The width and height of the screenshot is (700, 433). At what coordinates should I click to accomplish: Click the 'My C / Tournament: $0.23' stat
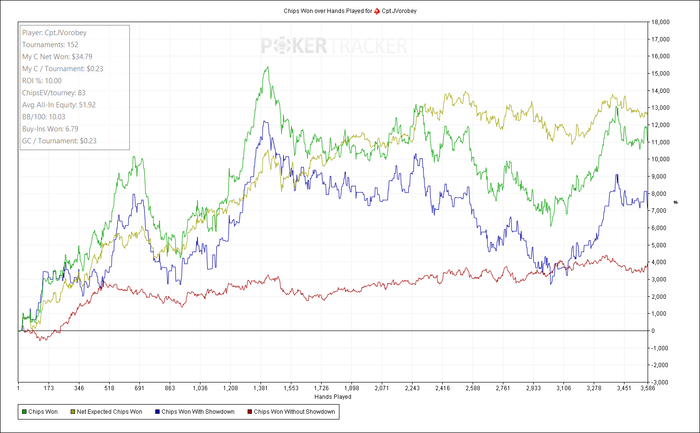(62, 69)
